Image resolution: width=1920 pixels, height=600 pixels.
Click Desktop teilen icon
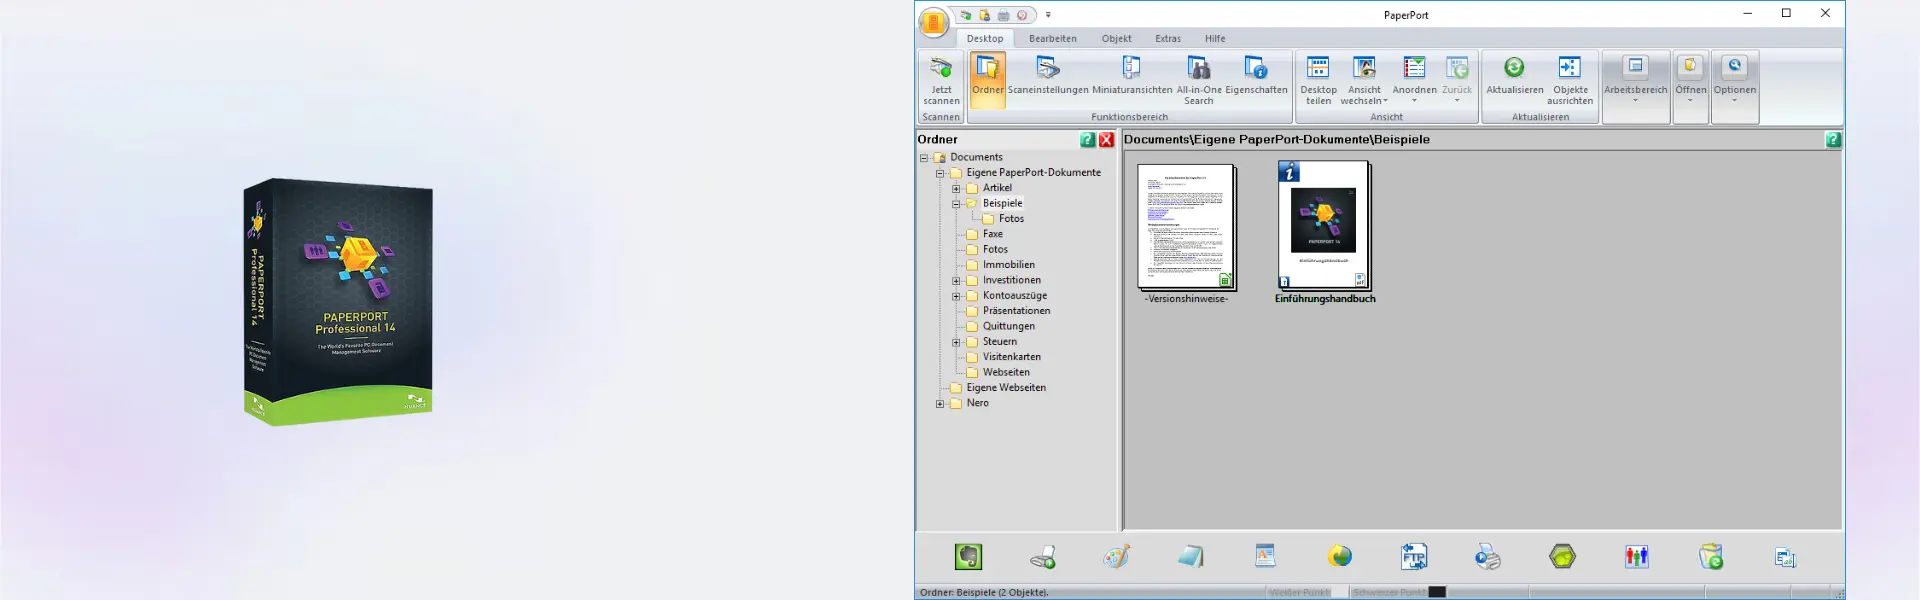tap(1318, 68)
